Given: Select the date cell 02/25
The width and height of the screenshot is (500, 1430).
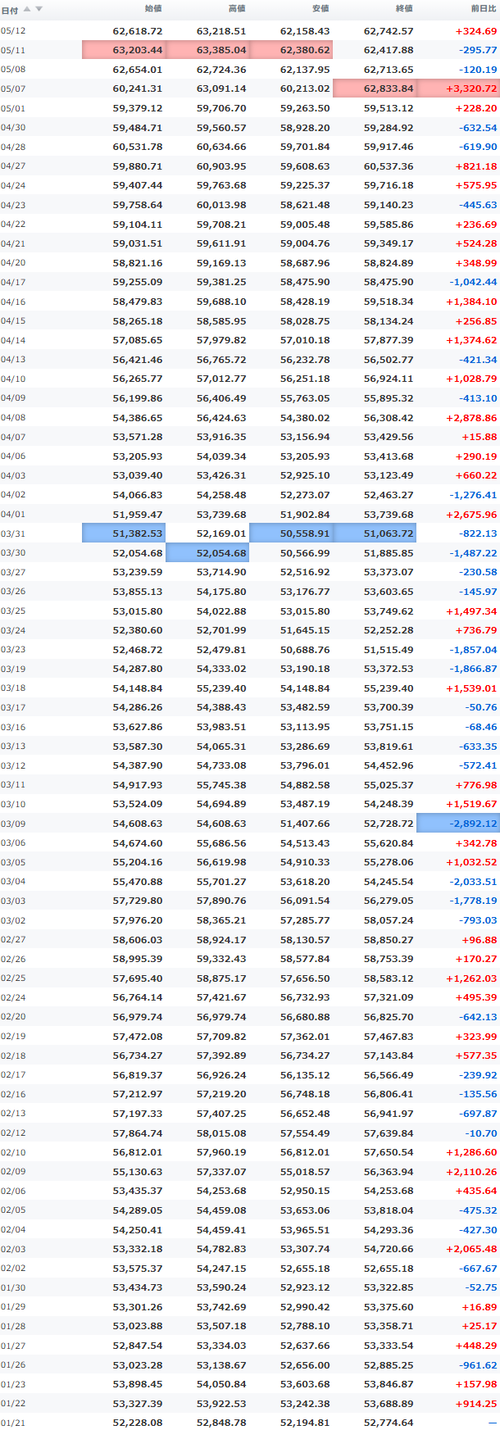Looking at the screenshot, I should click(x=11, y=977).
